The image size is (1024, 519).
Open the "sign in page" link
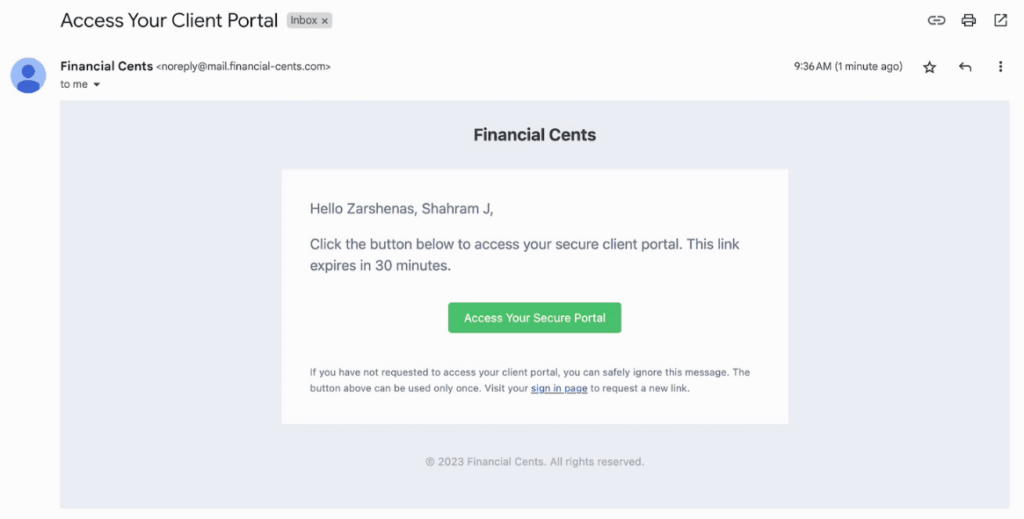click(559, 388)
